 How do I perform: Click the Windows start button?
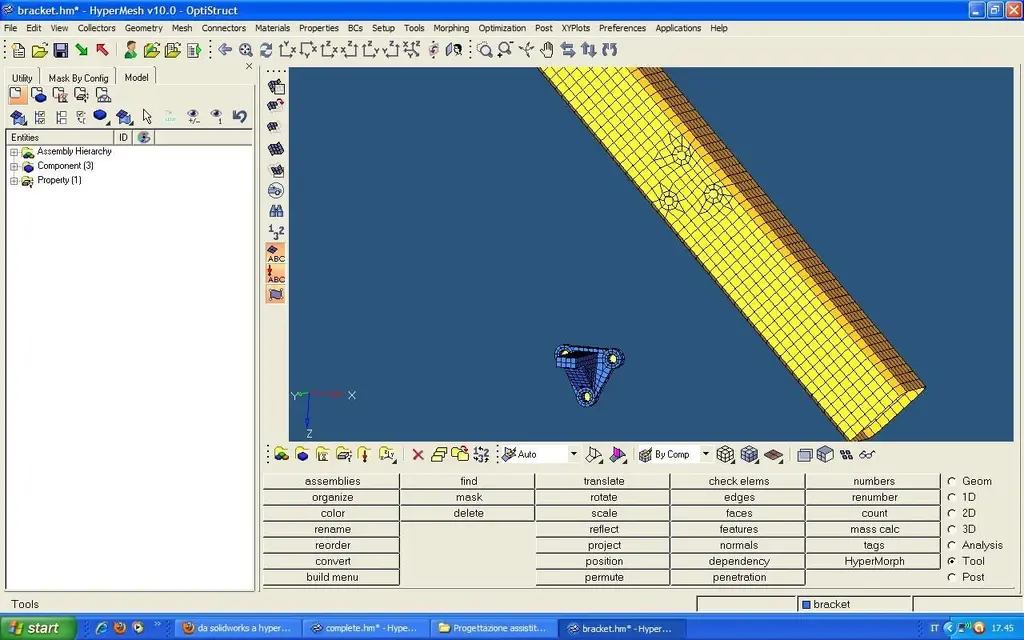click(38, 628)
